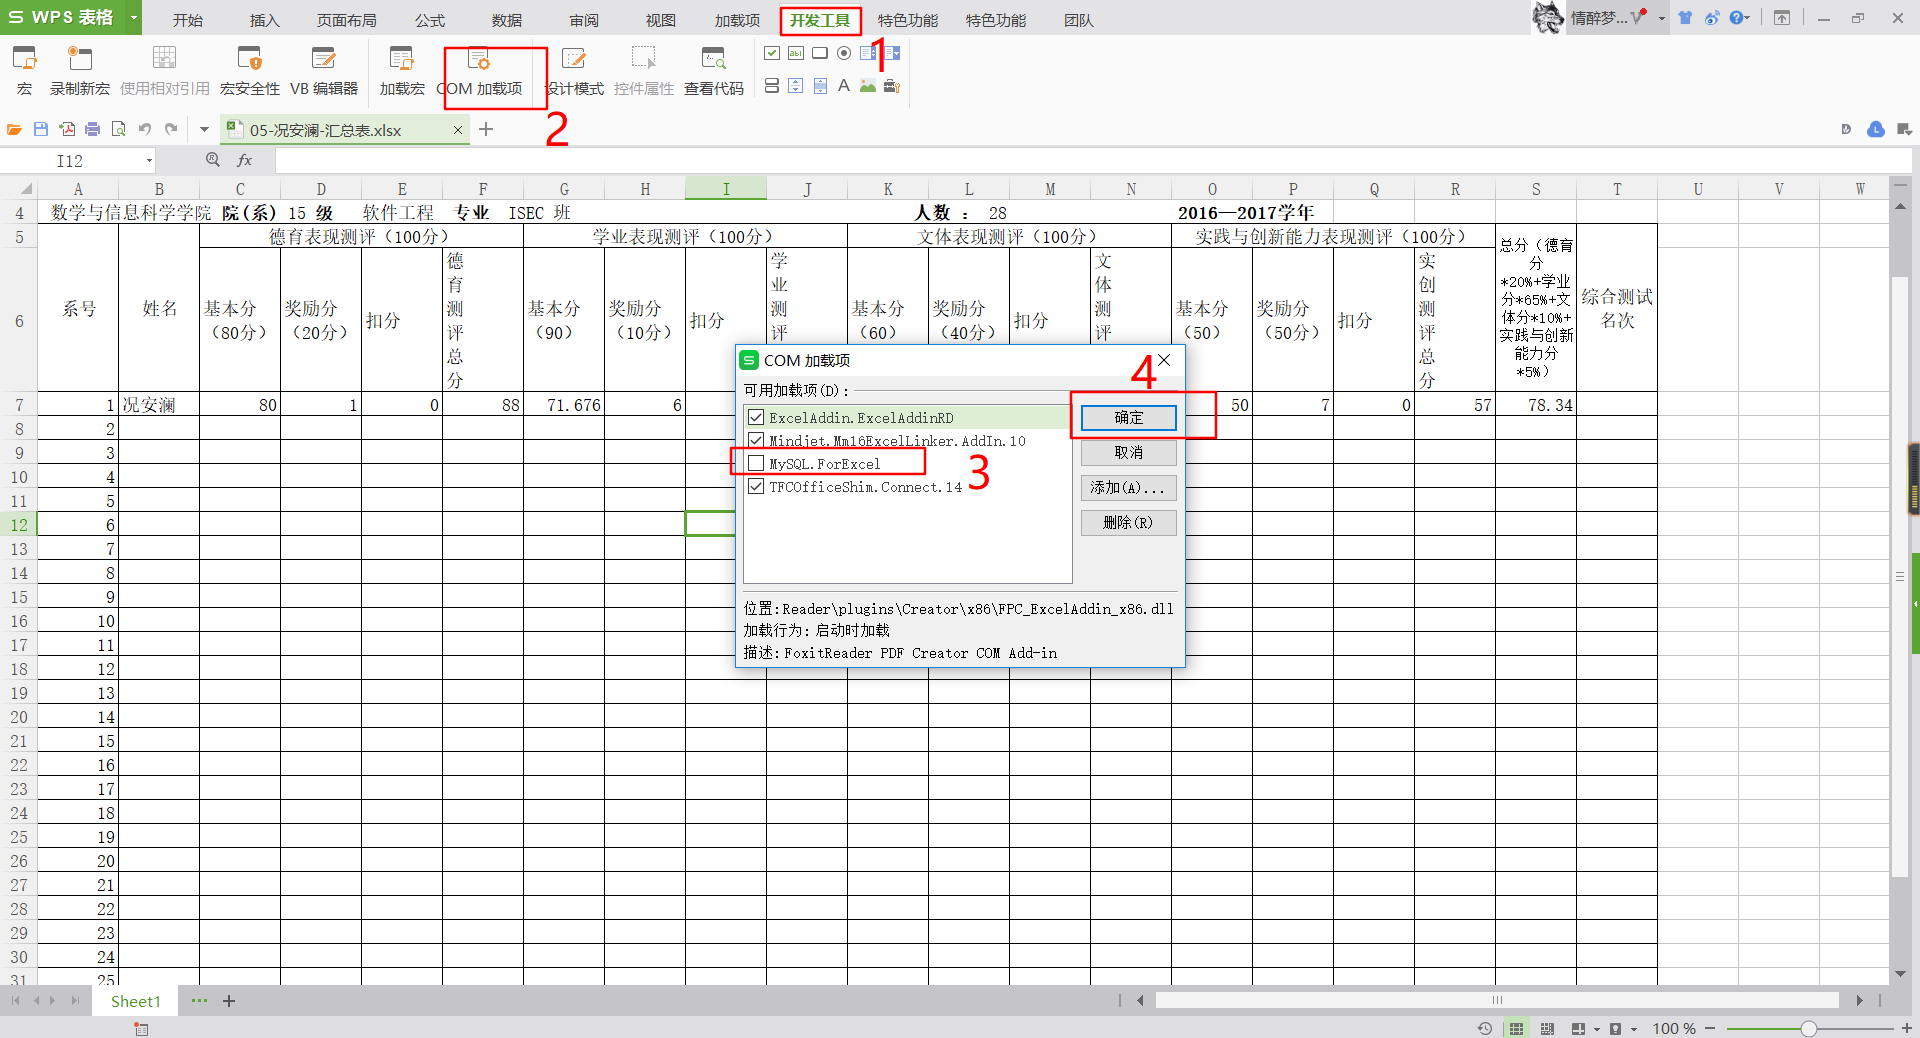This screenshot has height=1038, width=1920.
Task: Open the help dropdown menu
Action: (1748, 18)
